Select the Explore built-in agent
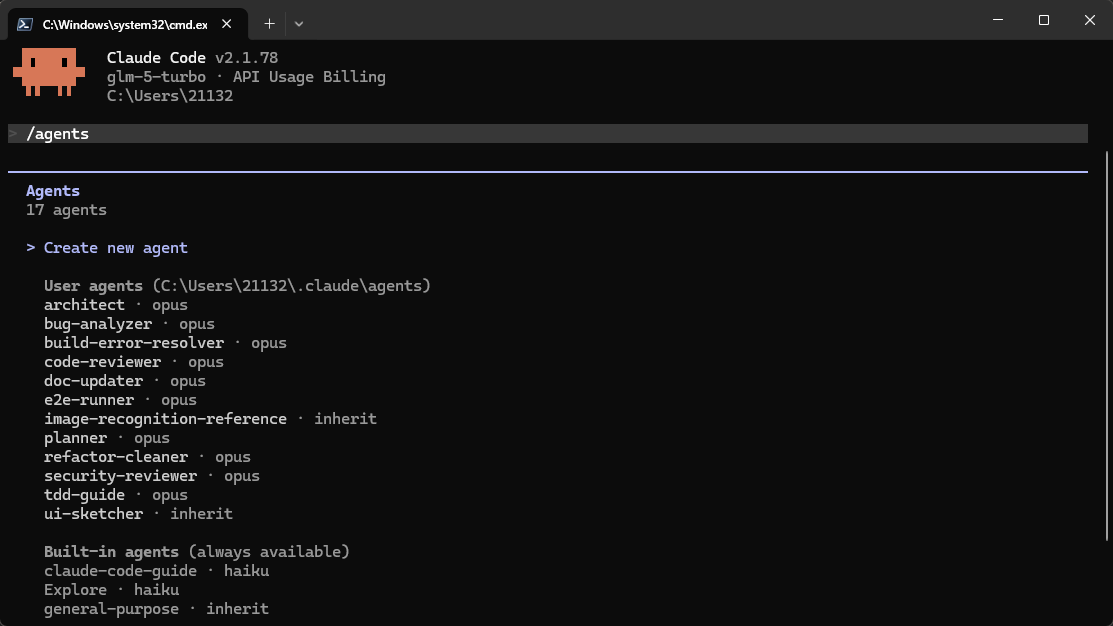Screen dimensions: 1113x626 [x=111, y=591]
